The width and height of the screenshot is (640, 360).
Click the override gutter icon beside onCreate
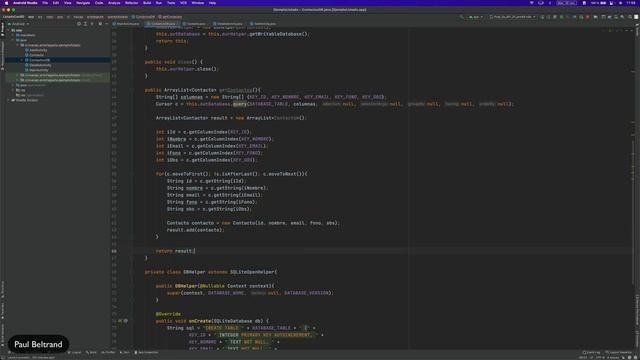(x=120, y=321)
